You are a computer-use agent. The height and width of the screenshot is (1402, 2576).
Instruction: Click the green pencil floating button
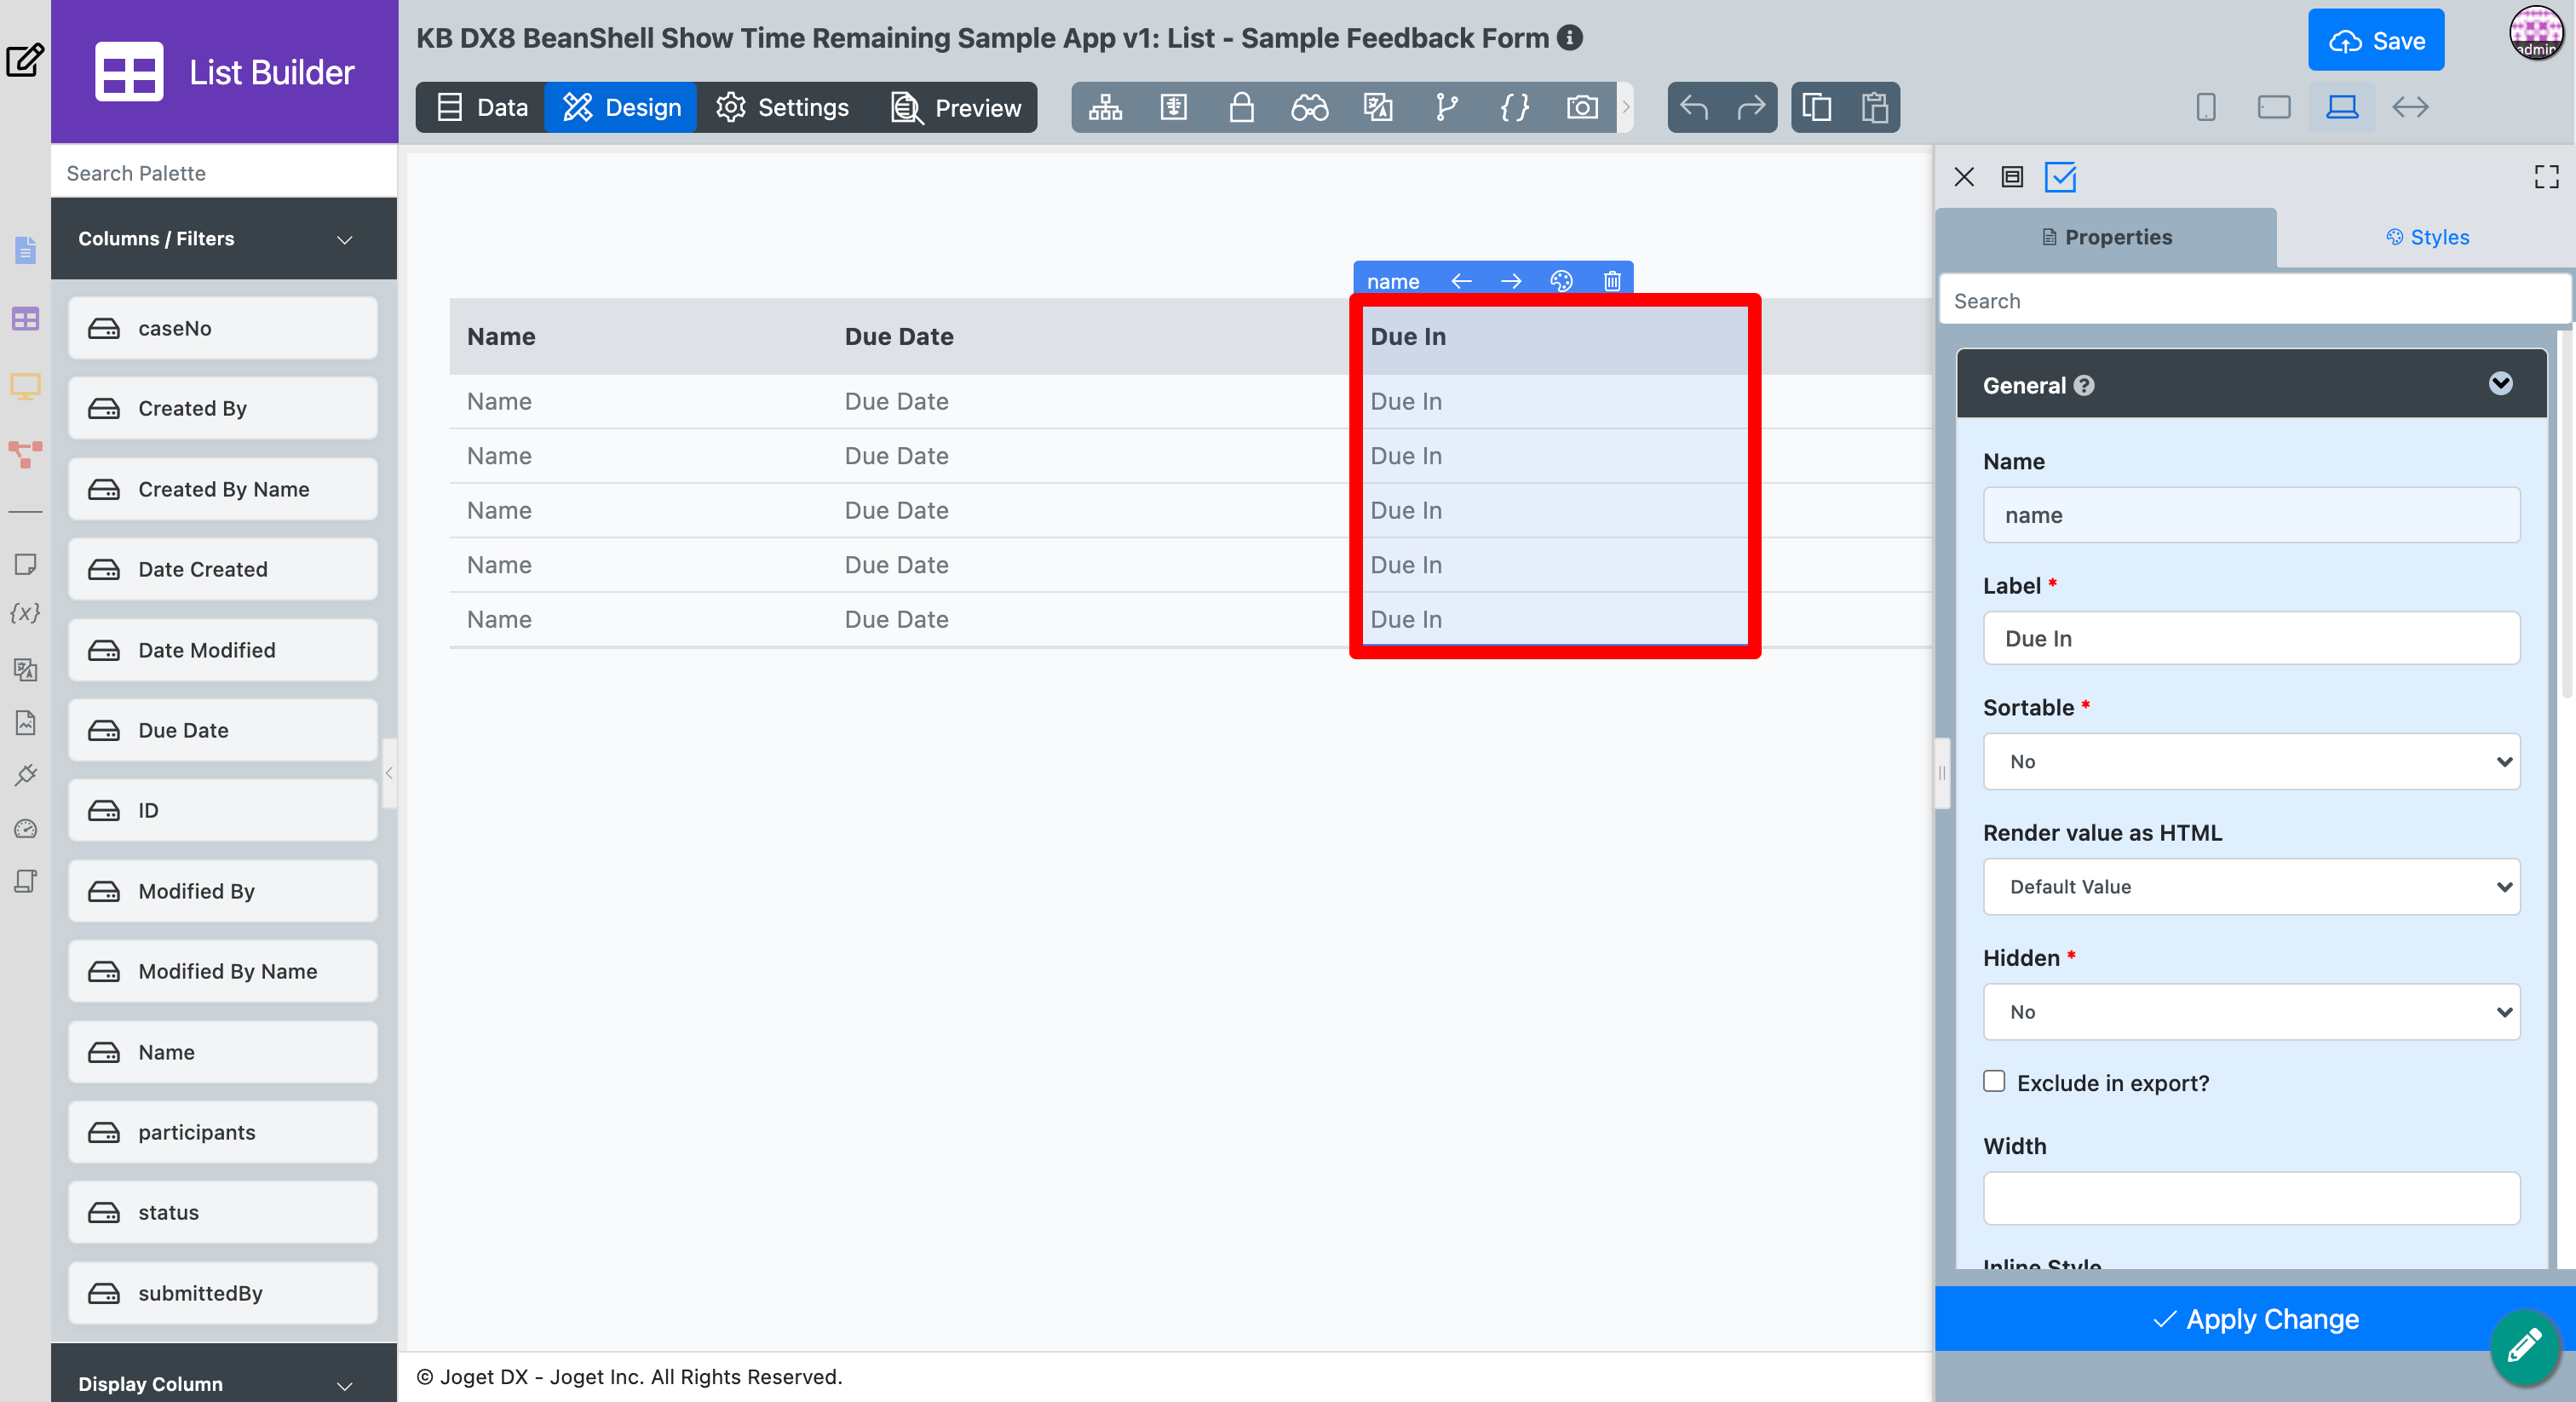click(x=2525, y=1346)
